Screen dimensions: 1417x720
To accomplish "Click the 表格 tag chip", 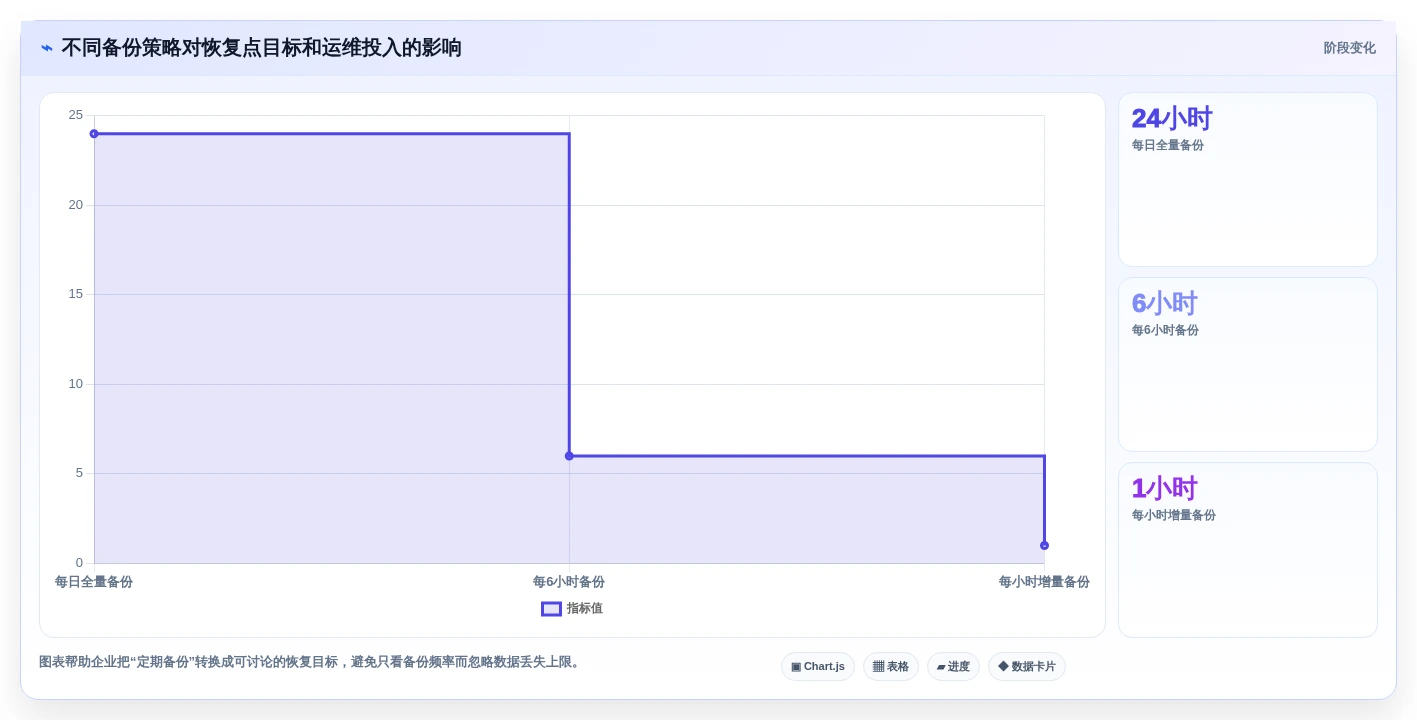I will [x=891, y=666].
